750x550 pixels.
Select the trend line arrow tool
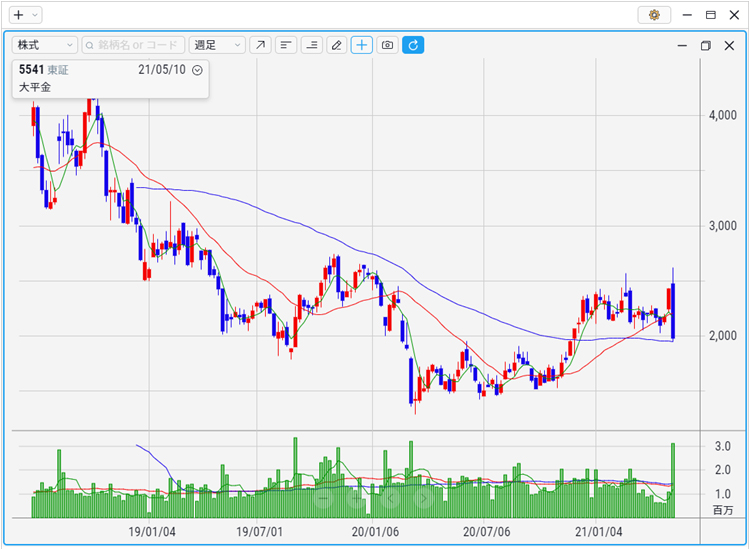[260, 45]
